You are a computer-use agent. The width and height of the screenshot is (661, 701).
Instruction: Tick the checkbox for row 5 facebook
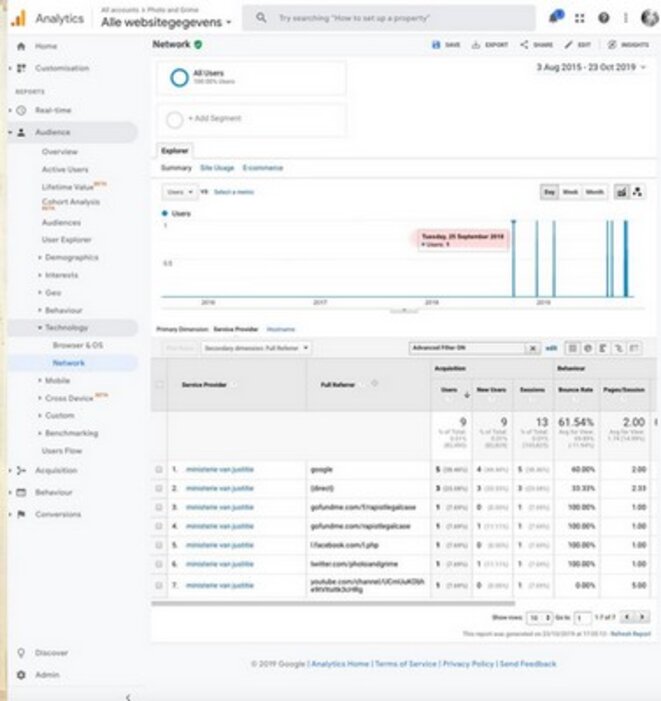point(159,545)
